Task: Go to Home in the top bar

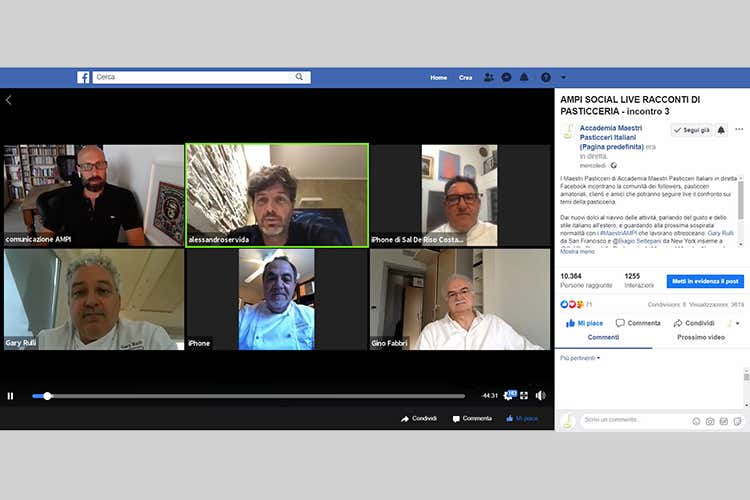Action: [439, 78]
